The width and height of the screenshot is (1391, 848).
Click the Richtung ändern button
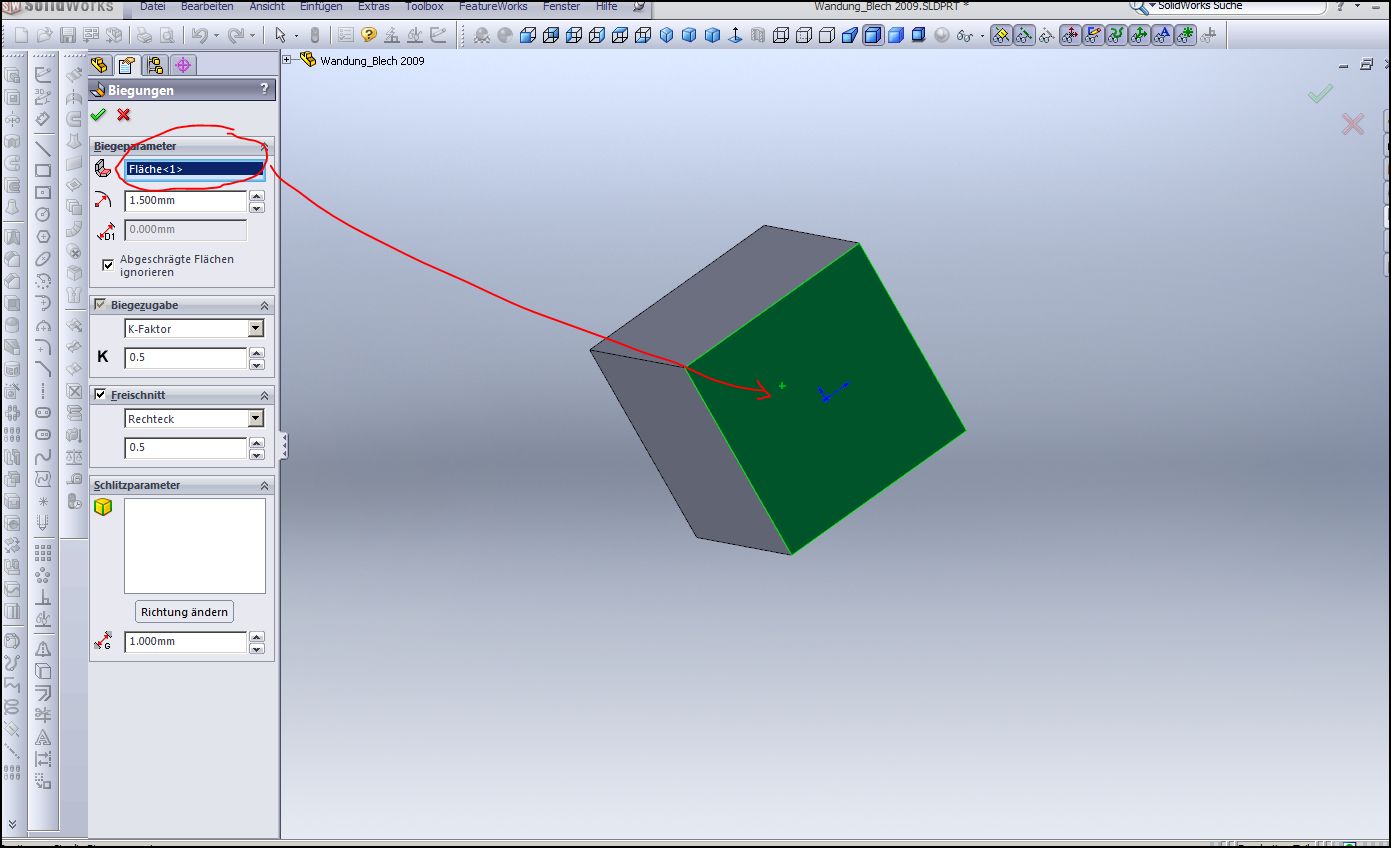coord(184,612)
